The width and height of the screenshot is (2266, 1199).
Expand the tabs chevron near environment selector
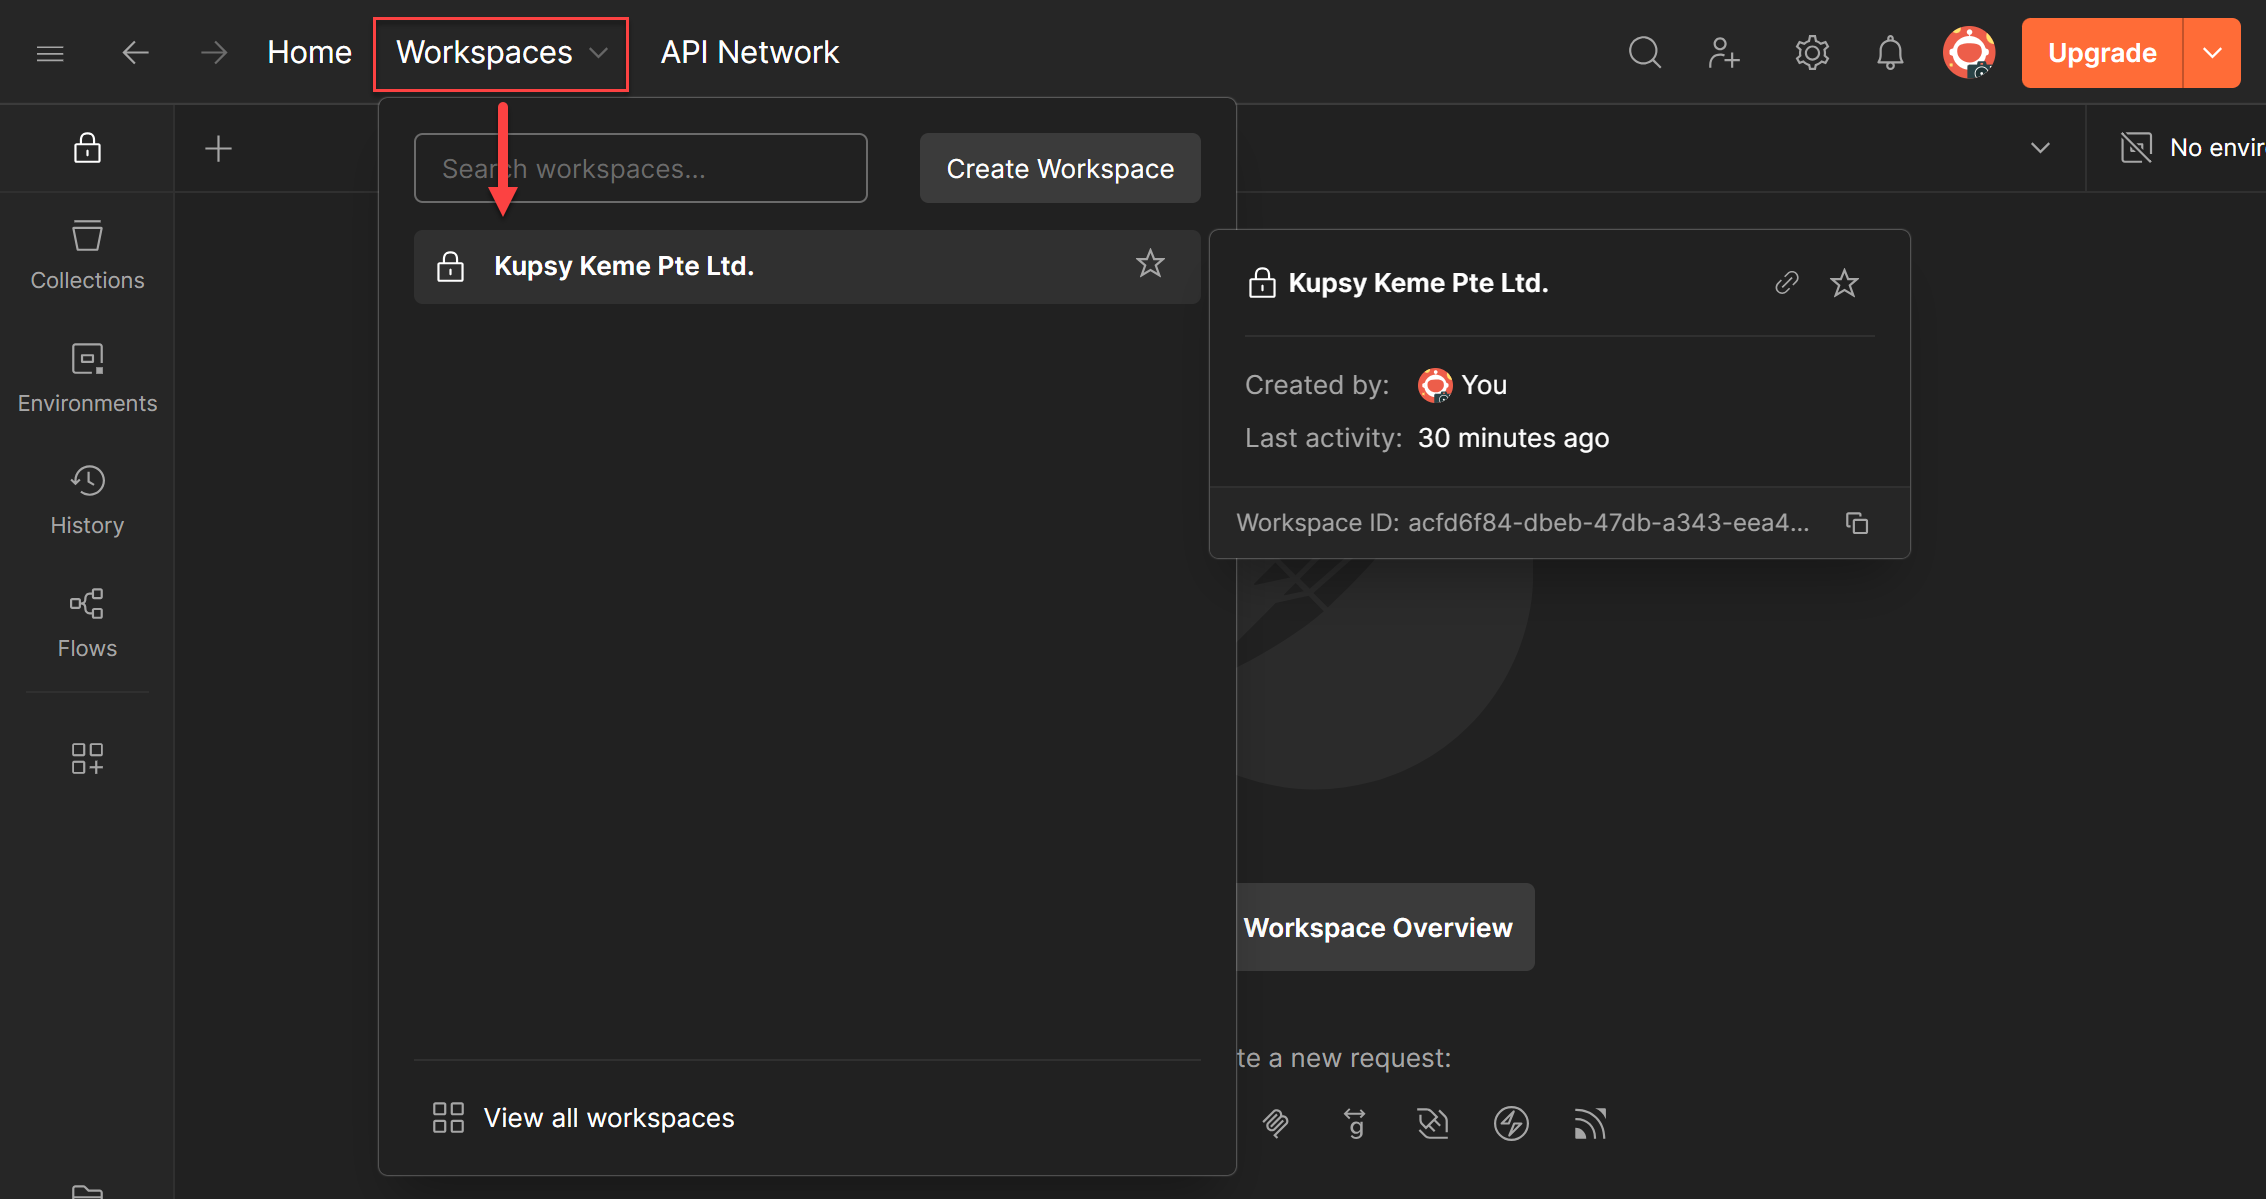click(x=2040, y=148)
